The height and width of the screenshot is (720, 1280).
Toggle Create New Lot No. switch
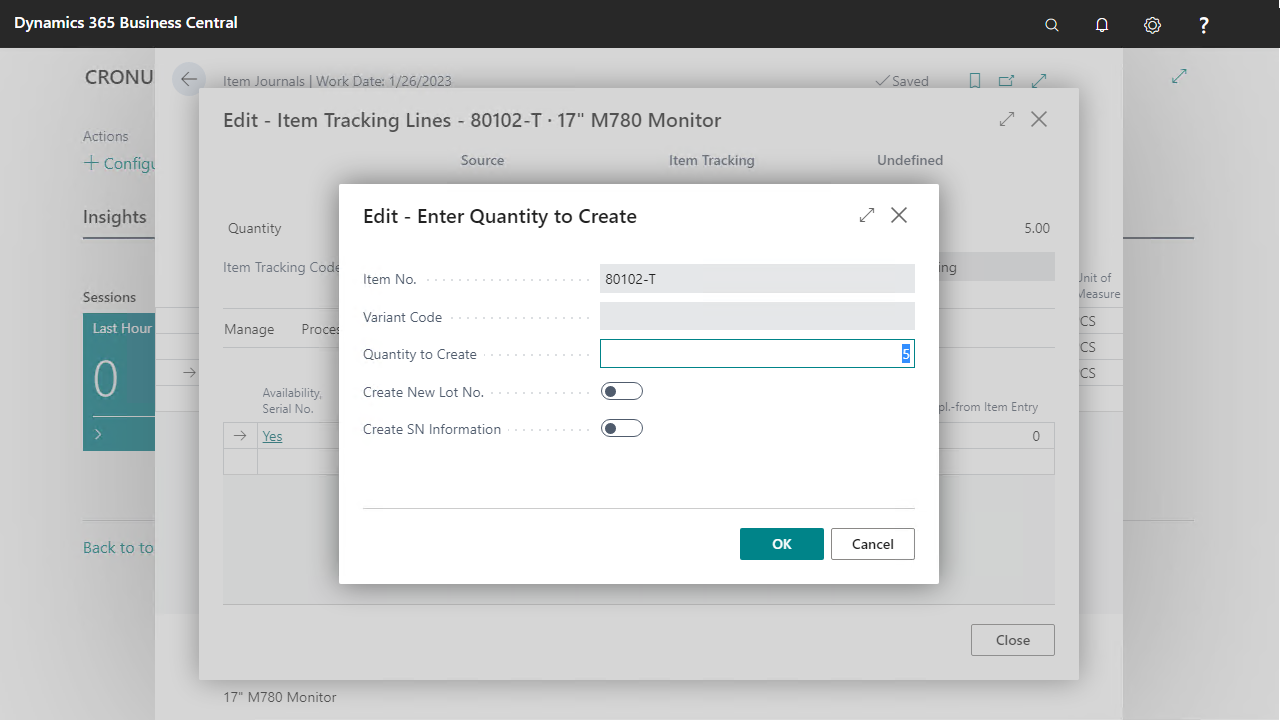click(621, 391)
